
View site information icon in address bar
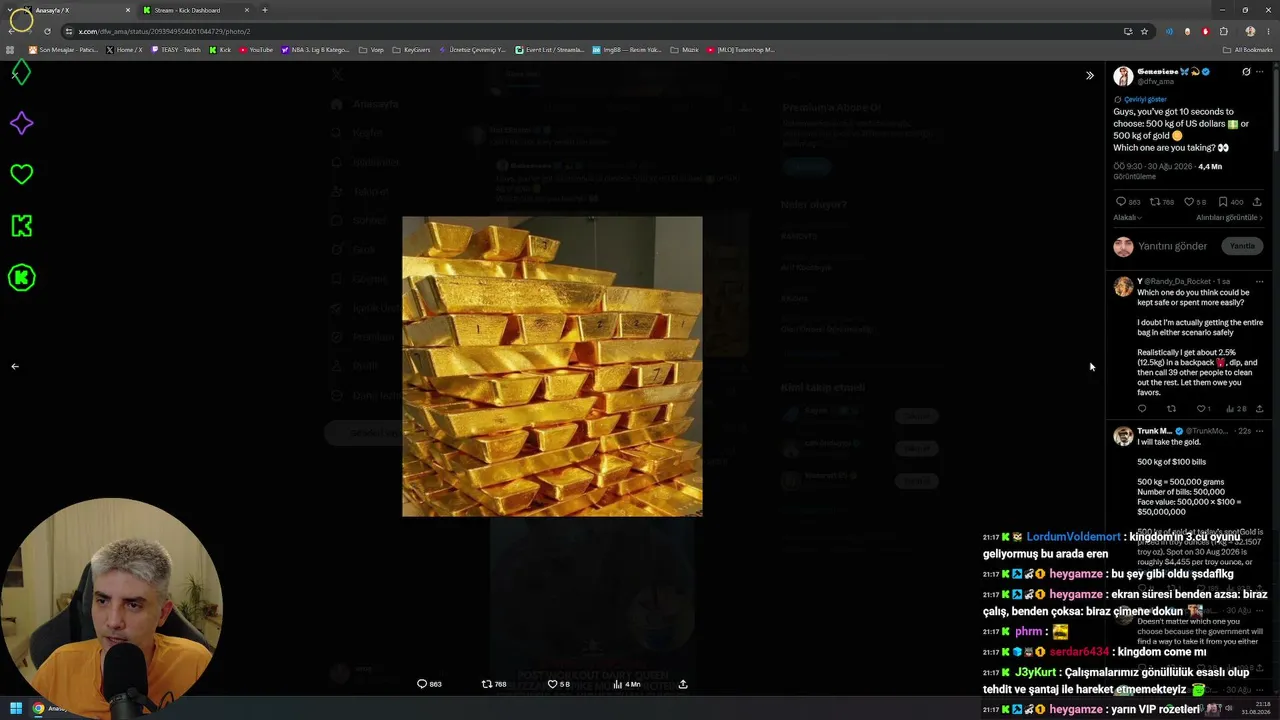point(68,31)
